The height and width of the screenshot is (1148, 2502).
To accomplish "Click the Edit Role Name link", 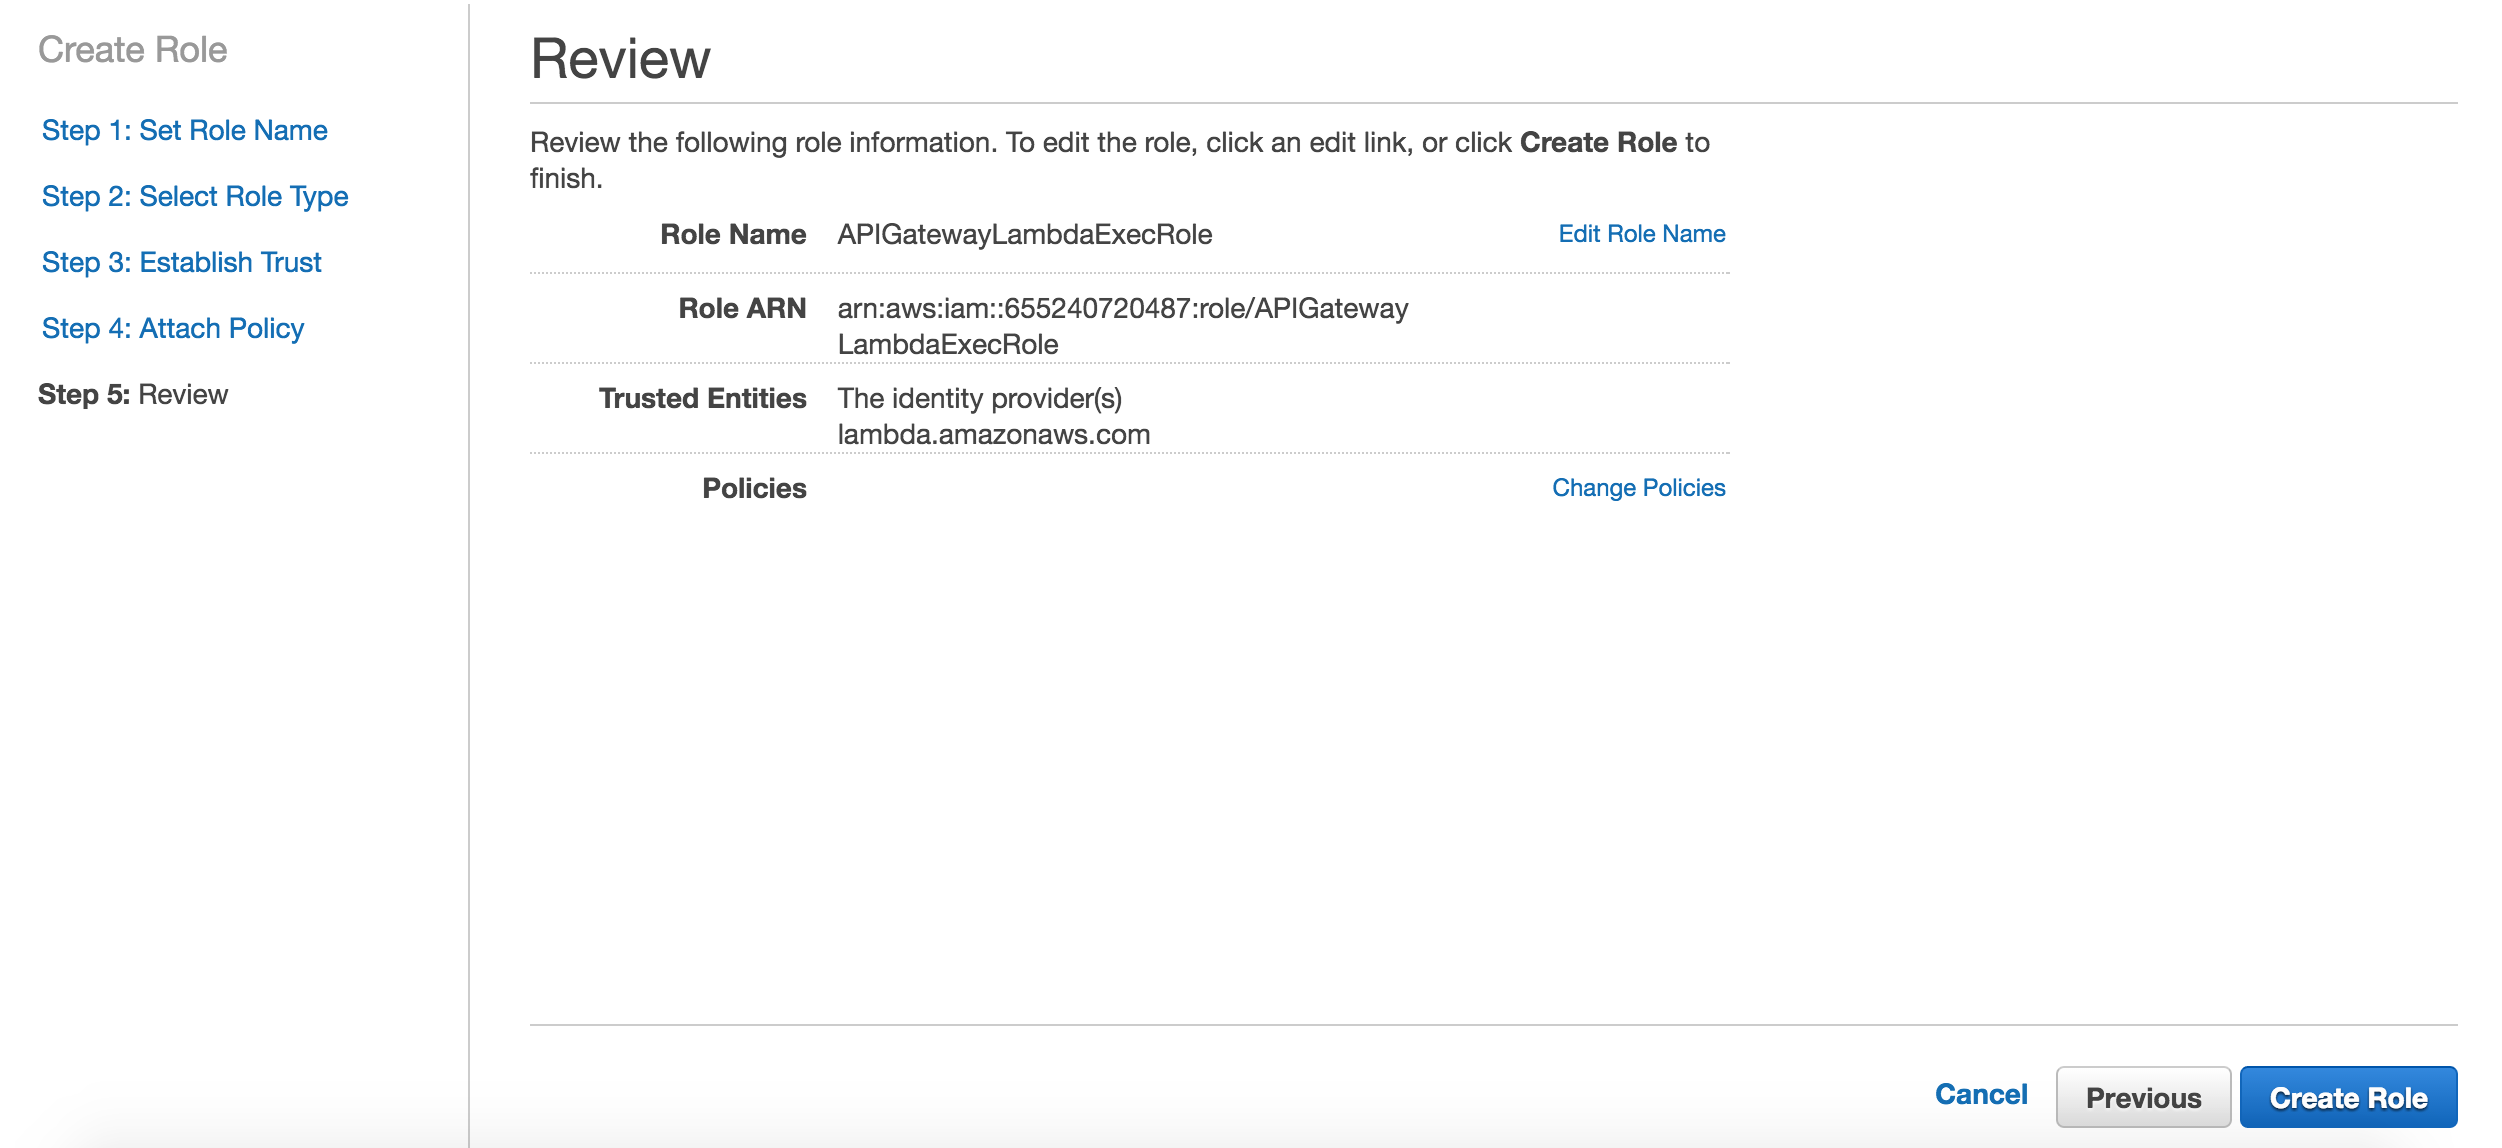I will coord(1641,234).
